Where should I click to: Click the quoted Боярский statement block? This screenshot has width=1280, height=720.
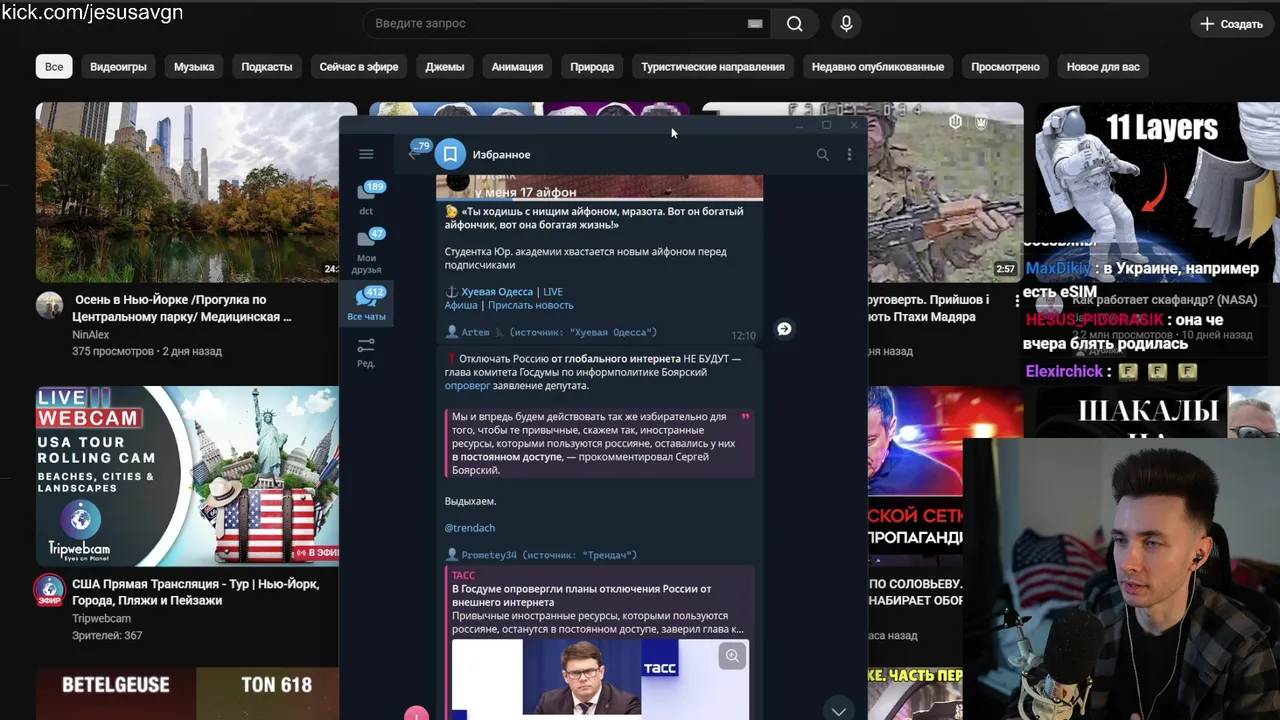coord(599,443)
